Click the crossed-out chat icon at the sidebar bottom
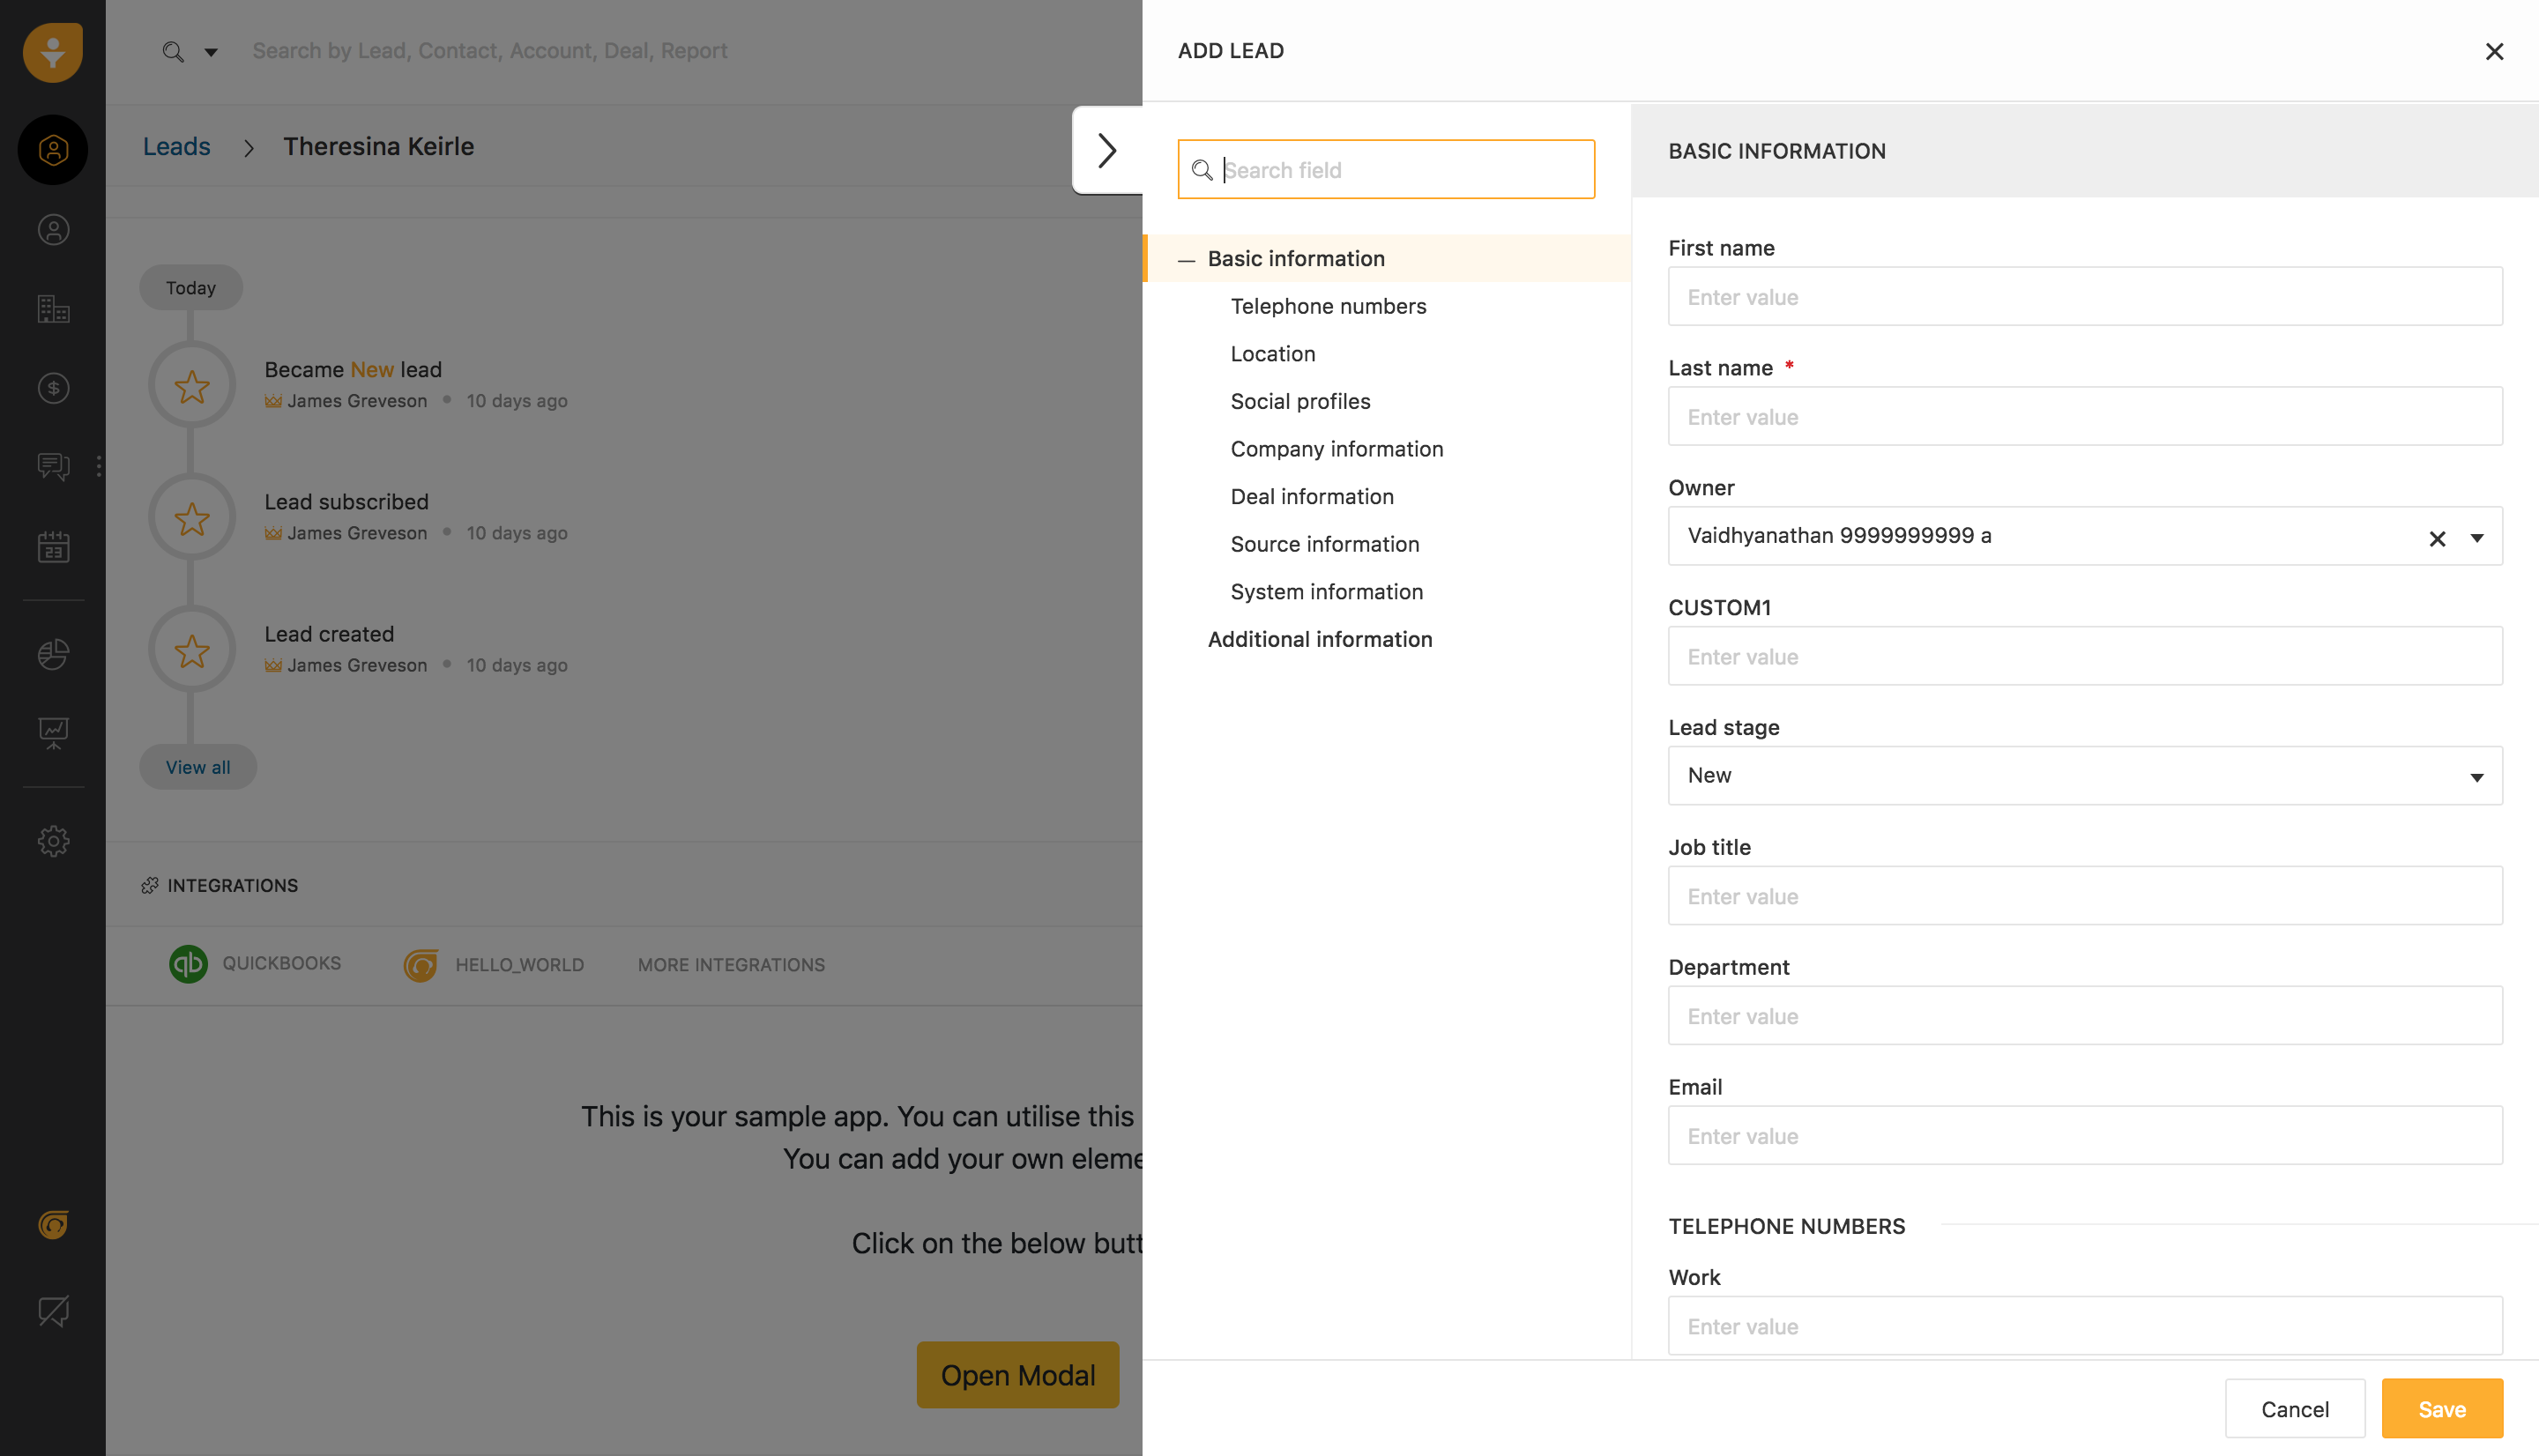 pos(53,1311)
